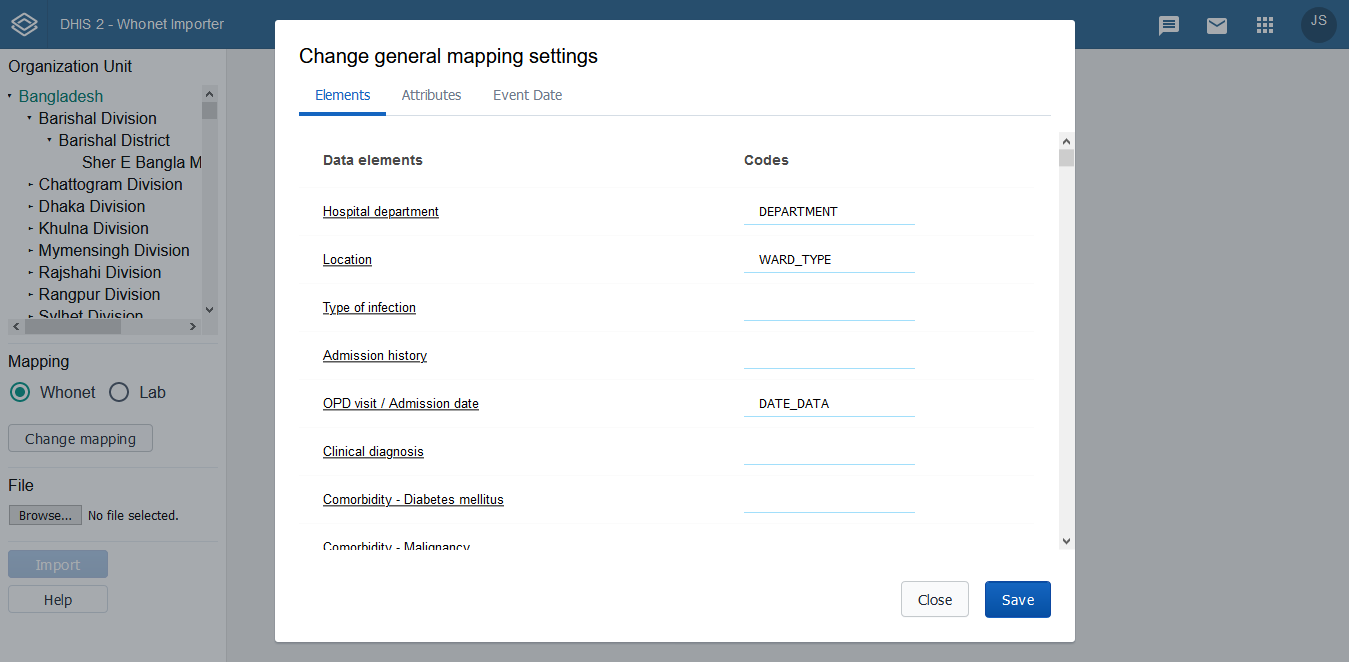Select the Whonet mapping radio button
The width and height of the screenshot is (1366, 662).
[20, 392]
